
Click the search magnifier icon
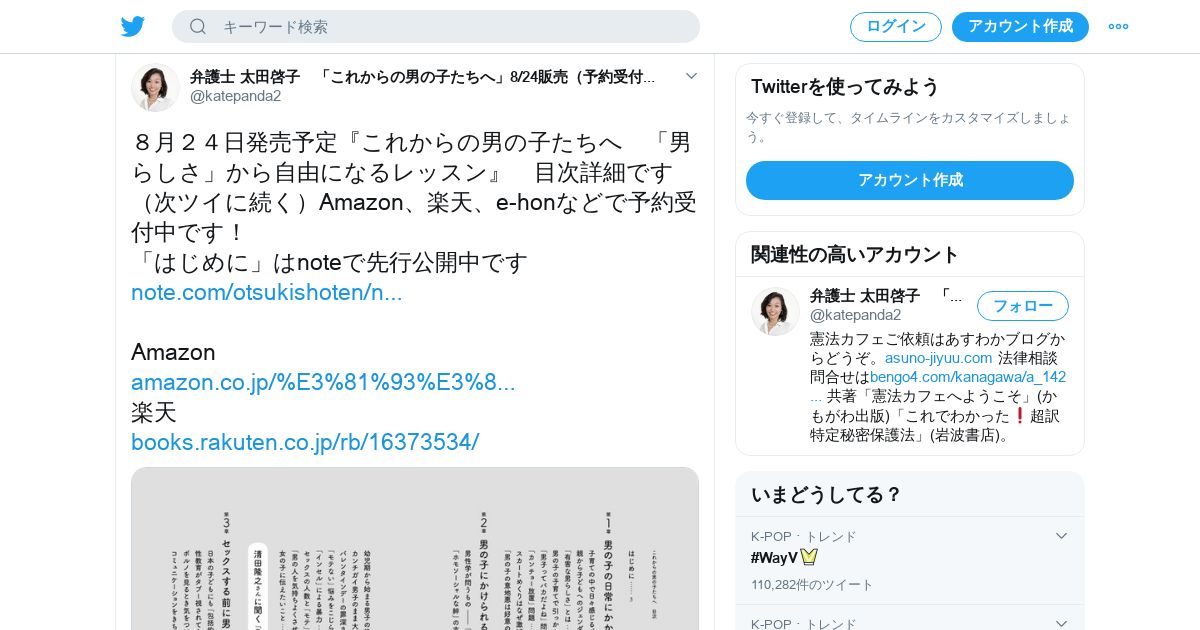pos(198,27)
